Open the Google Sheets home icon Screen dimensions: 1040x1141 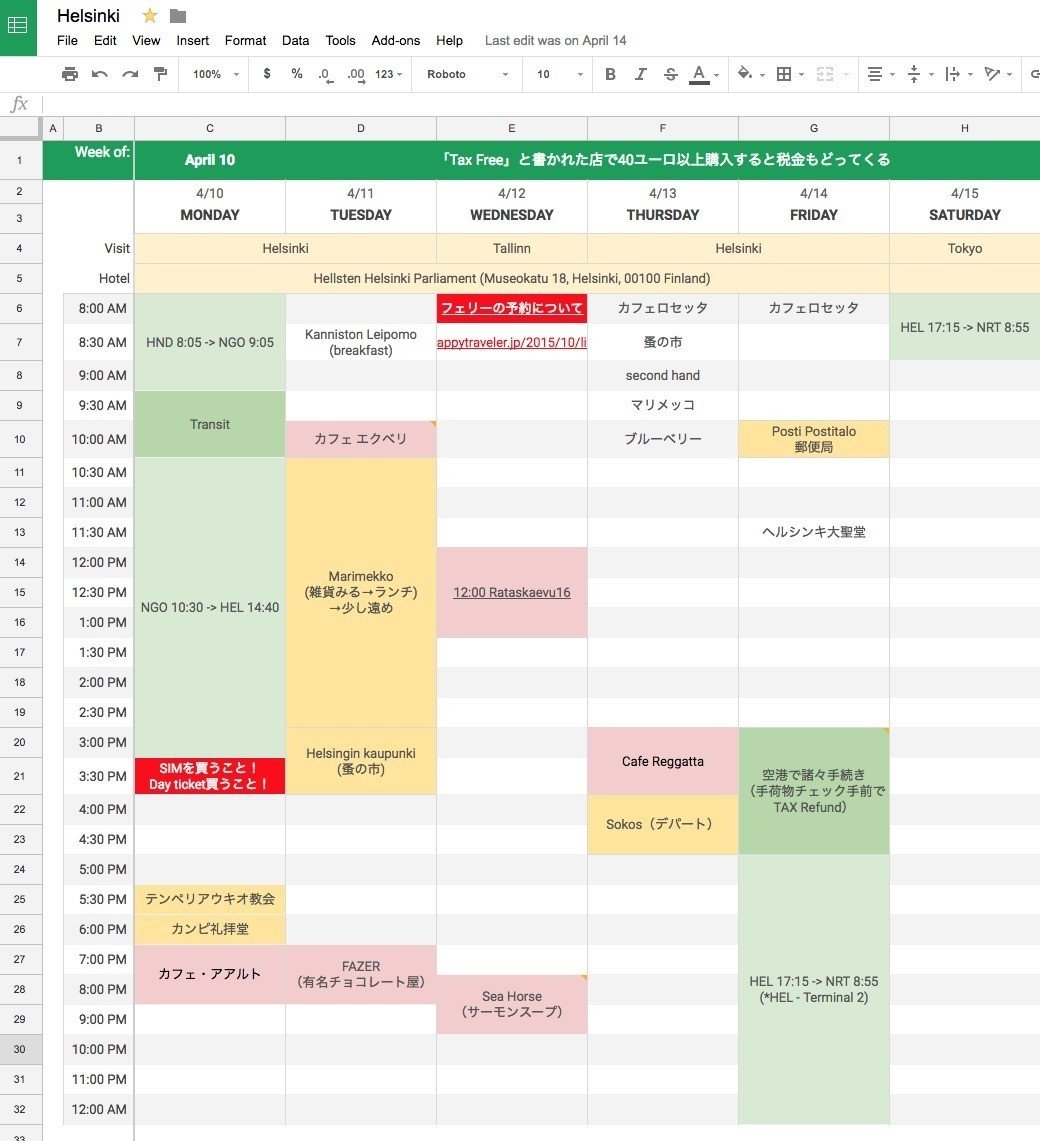[18, 26]
